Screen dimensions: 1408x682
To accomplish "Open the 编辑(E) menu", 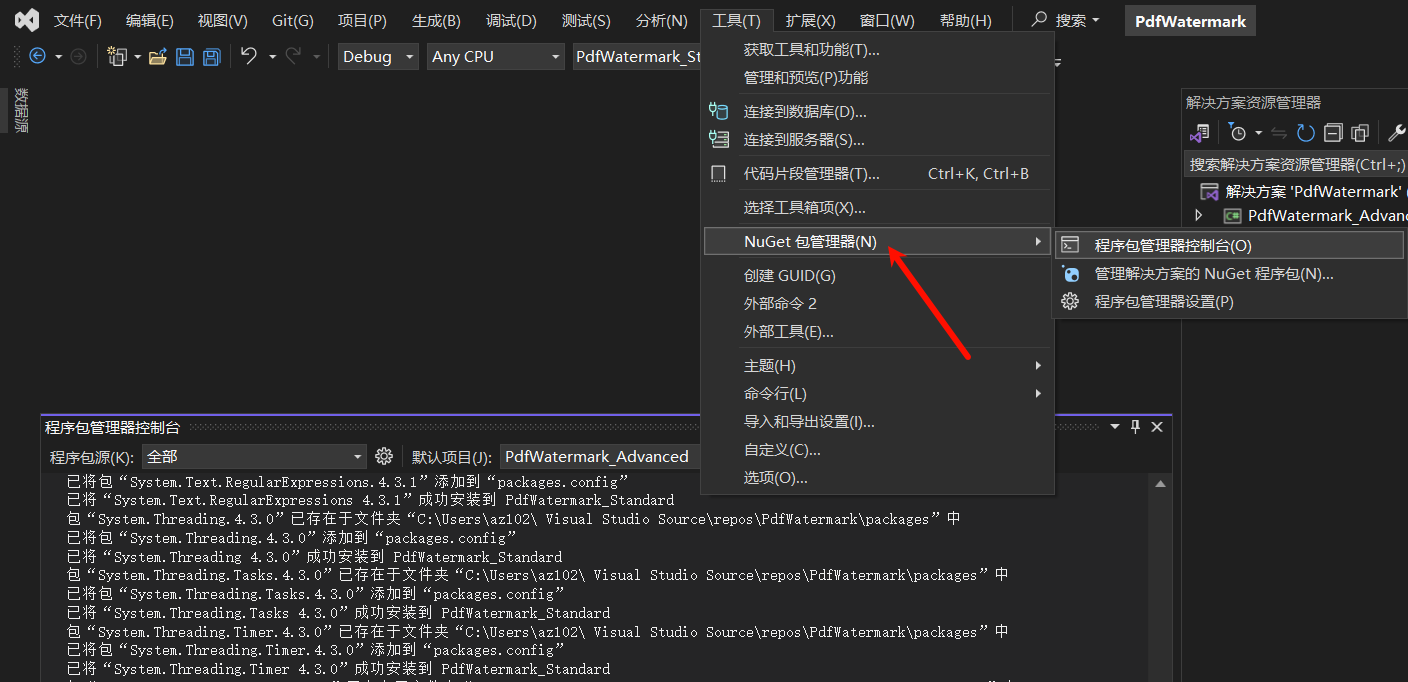I will click(x=150, y=20).
